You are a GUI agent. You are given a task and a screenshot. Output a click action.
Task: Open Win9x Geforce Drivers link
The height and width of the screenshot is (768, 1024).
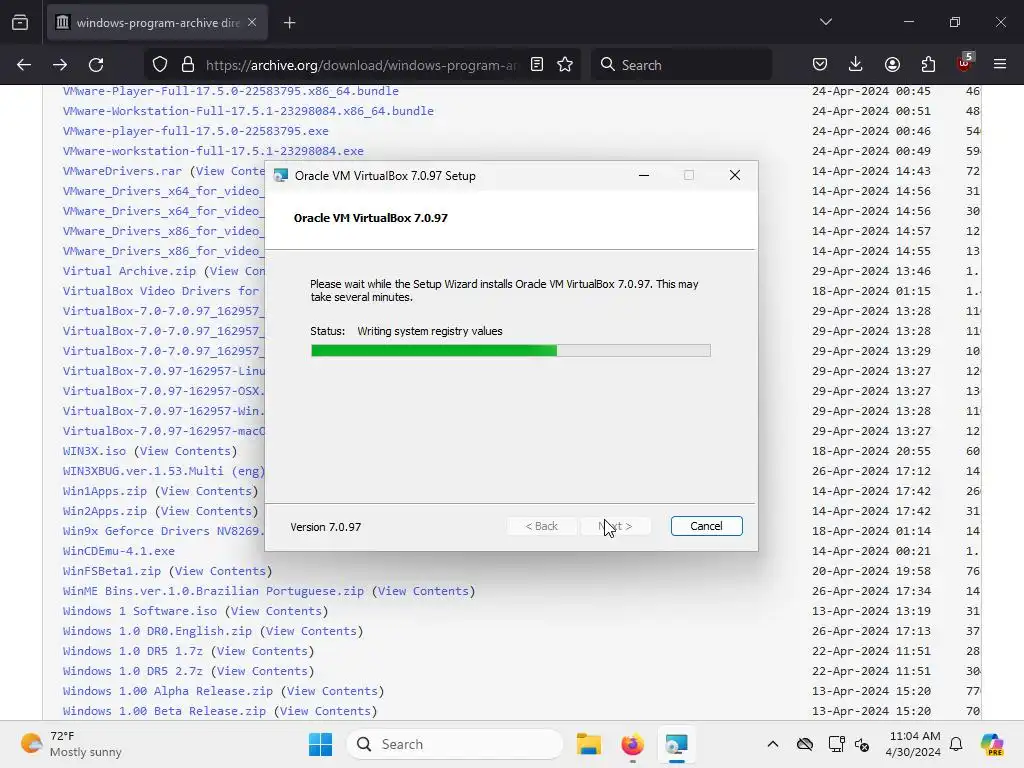(x=164, y=531)
